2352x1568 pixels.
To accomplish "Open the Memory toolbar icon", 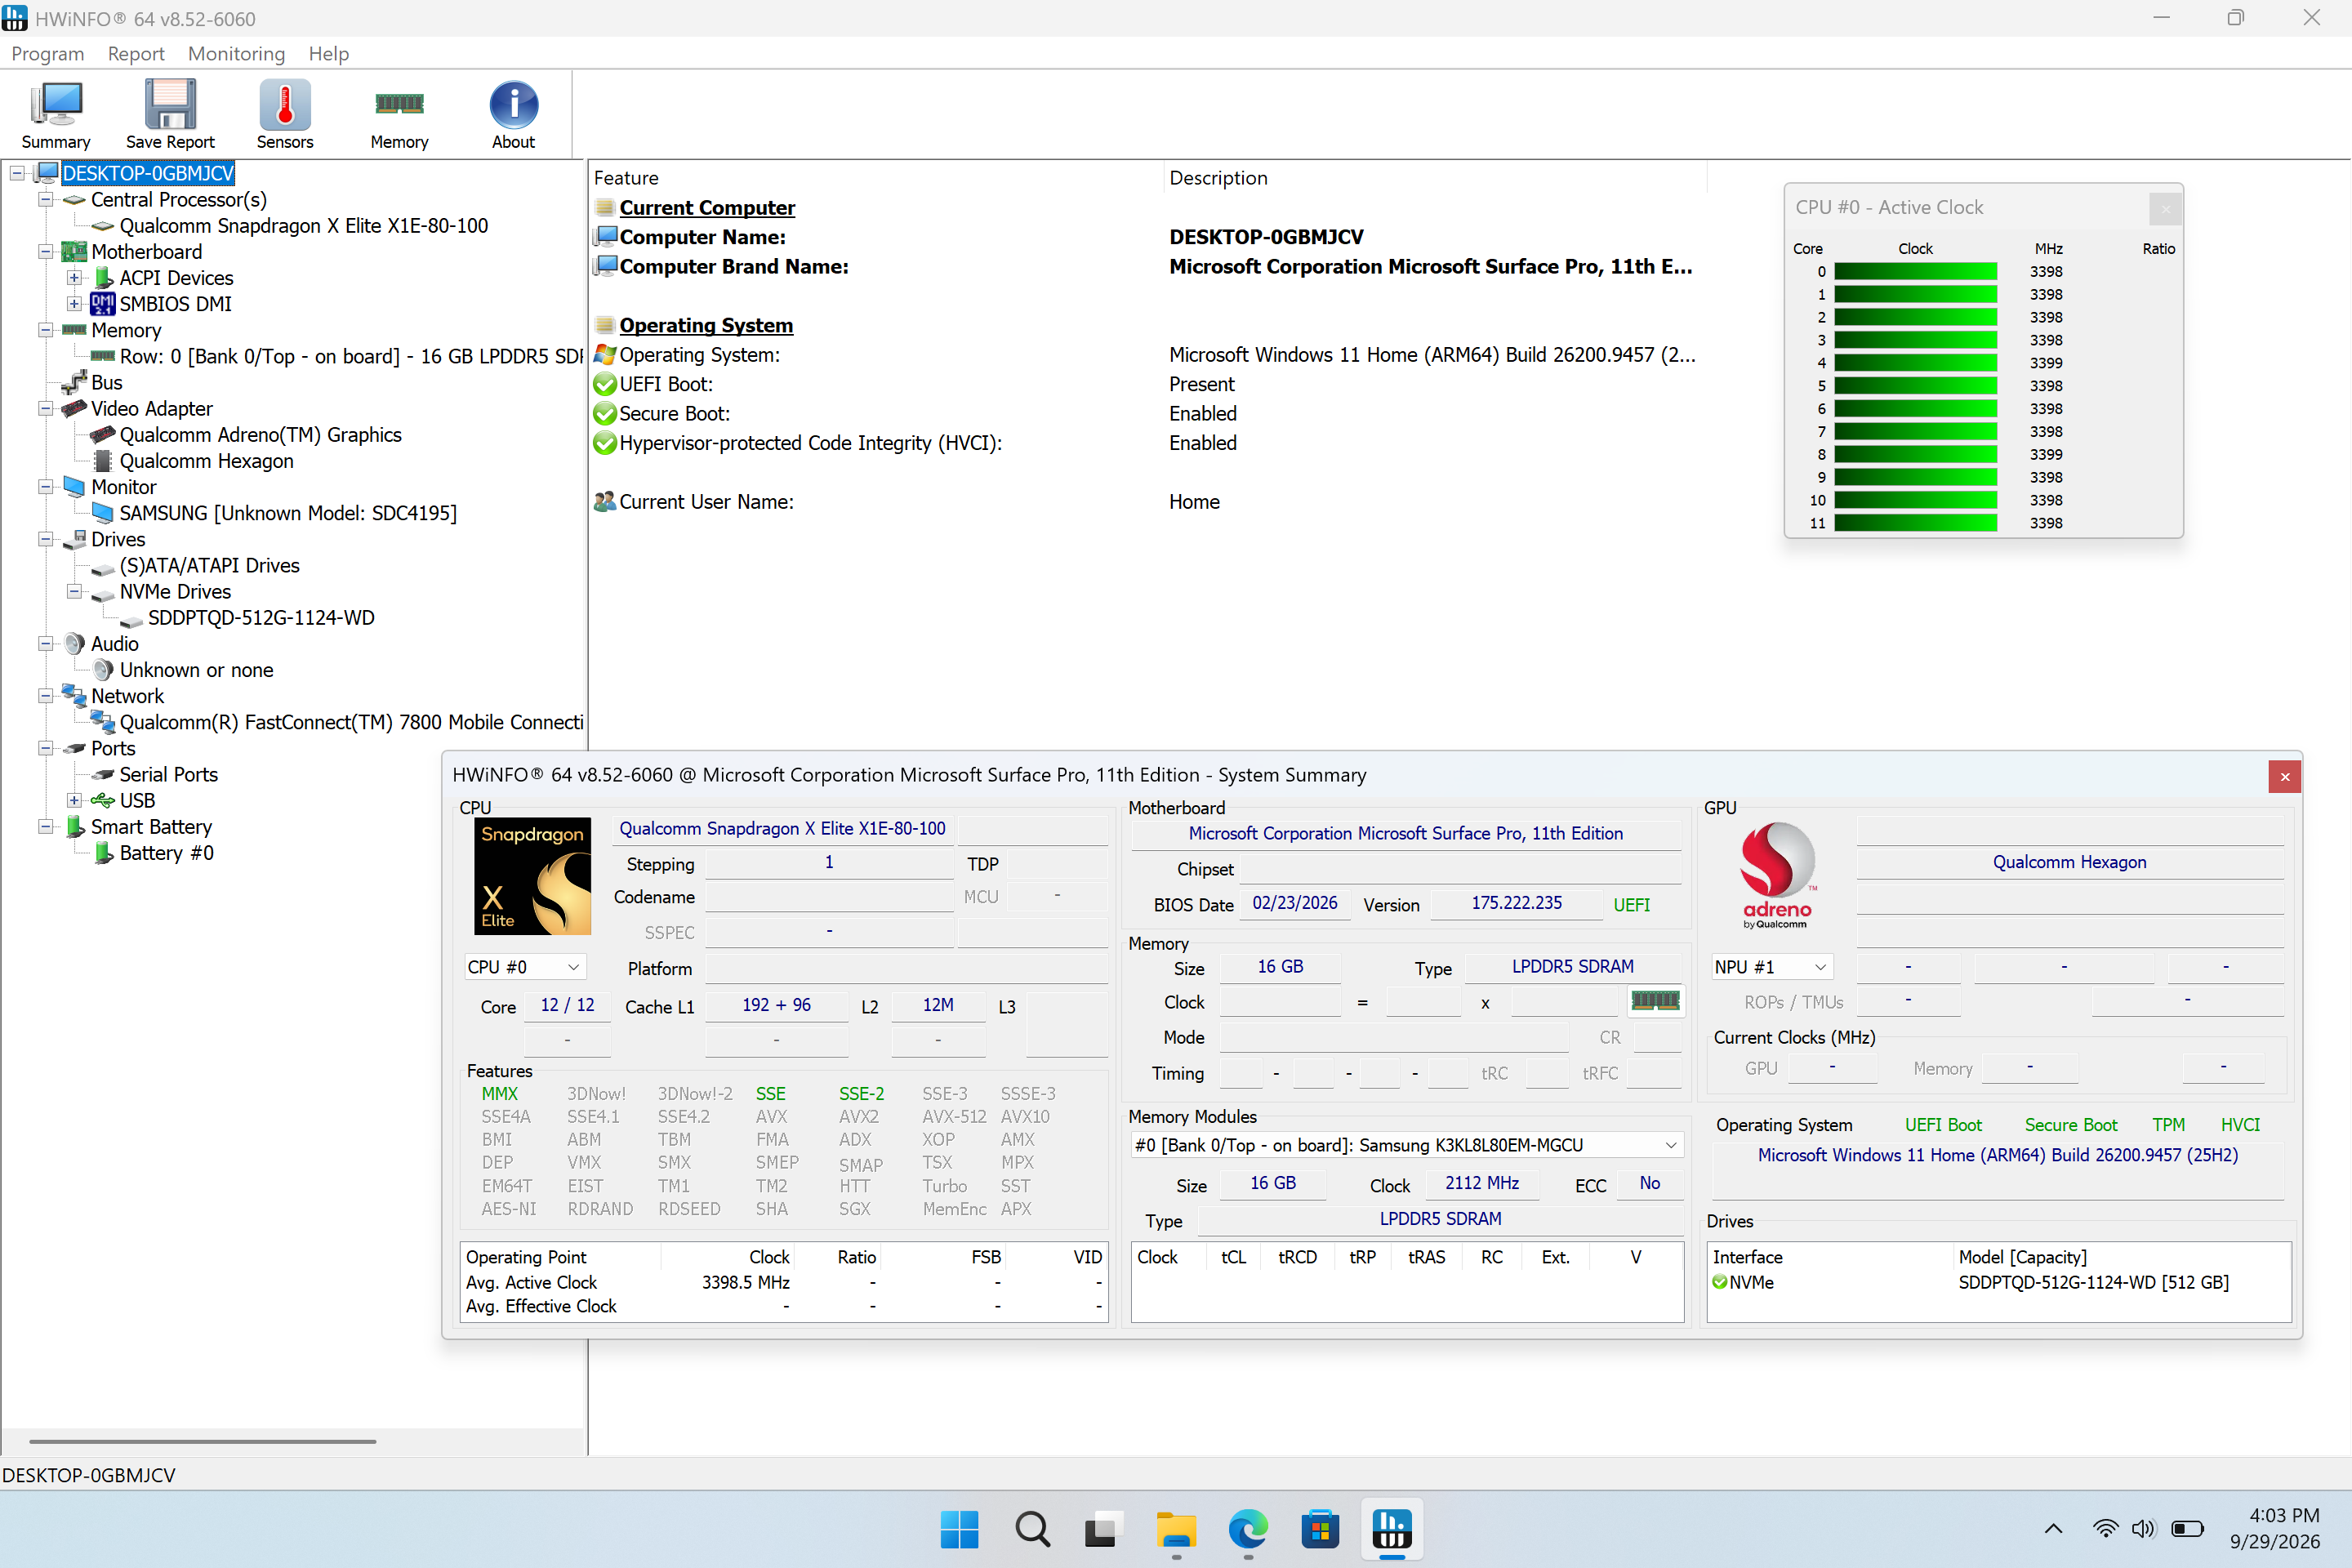I will pos(399,114).
